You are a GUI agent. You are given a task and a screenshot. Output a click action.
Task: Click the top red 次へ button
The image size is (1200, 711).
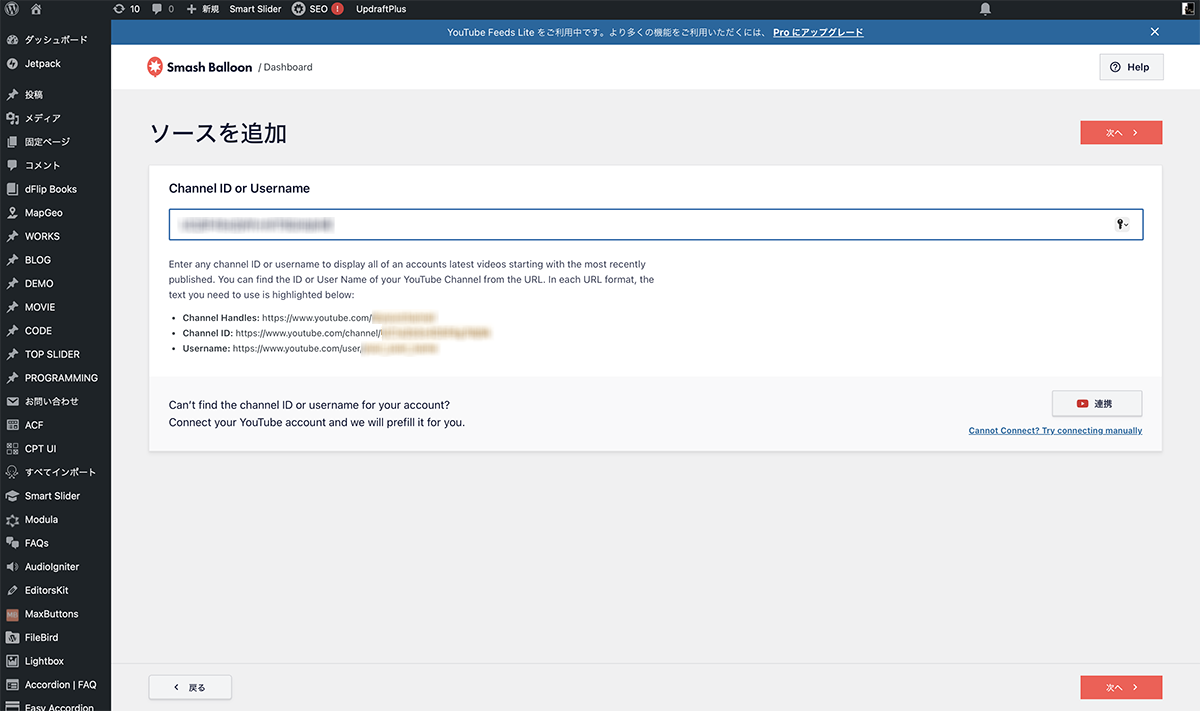point(1121,133)
